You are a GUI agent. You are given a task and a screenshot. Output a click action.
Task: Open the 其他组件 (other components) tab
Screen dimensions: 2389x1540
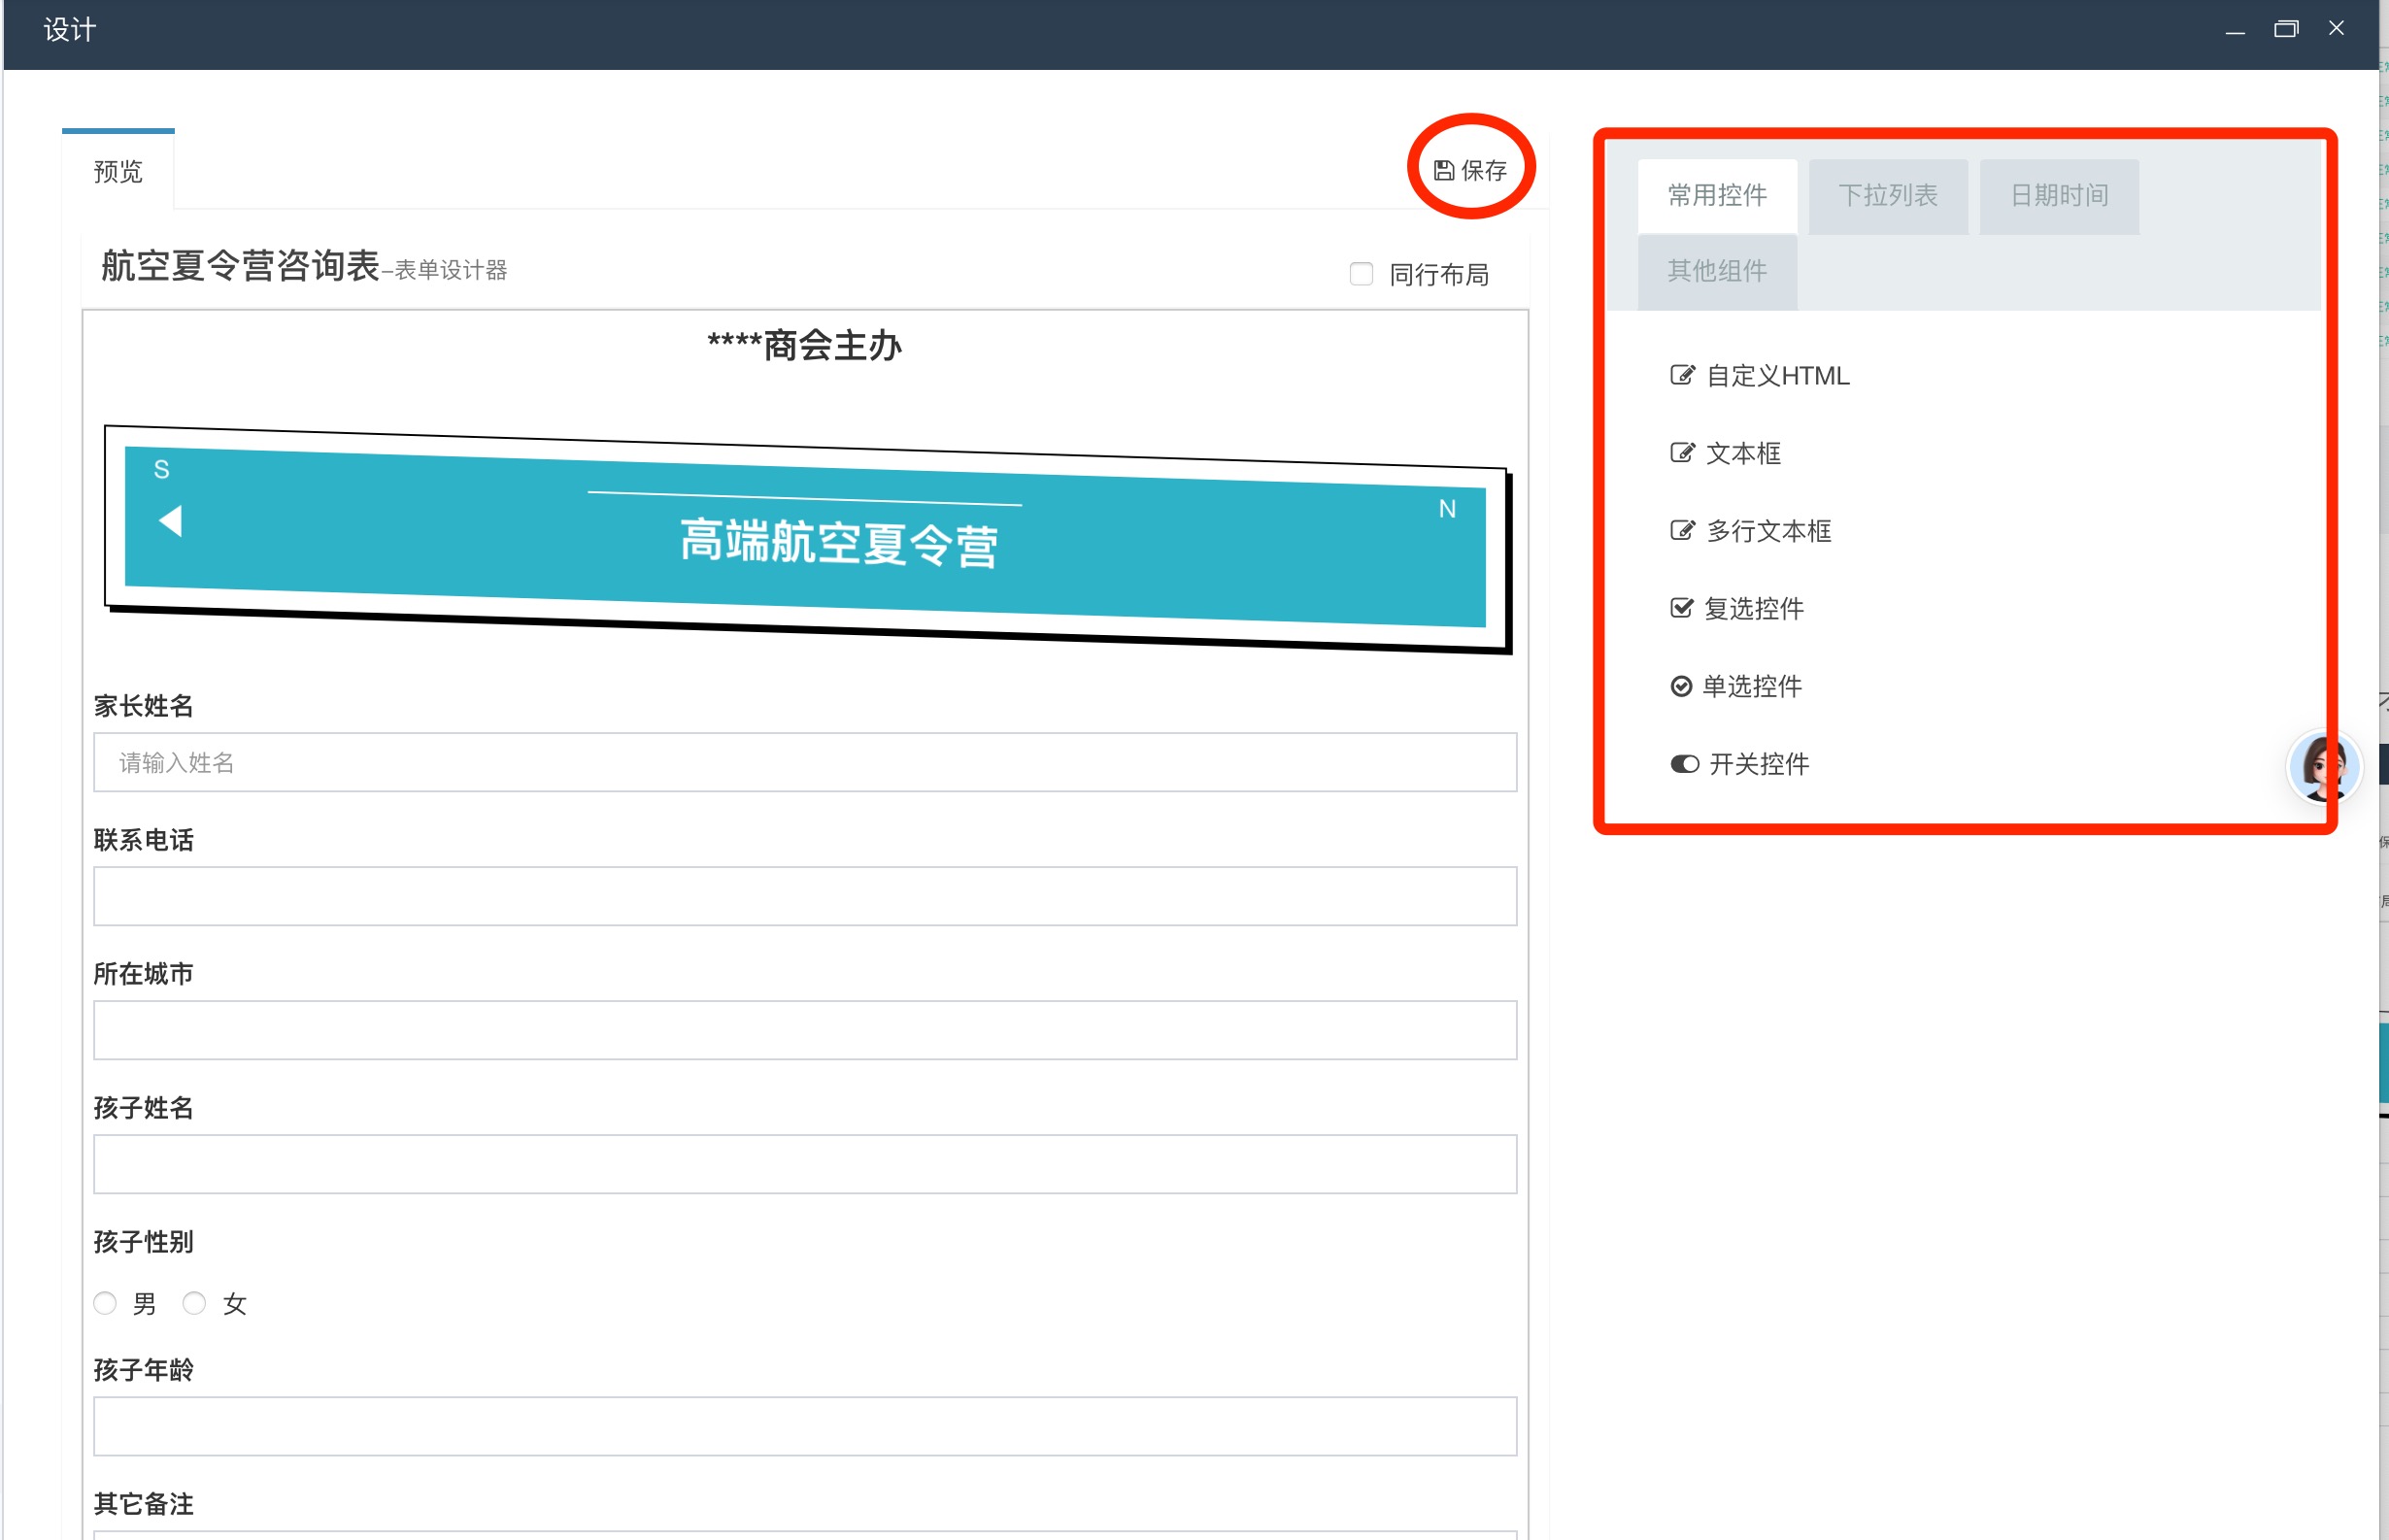tap(1717, 271)
